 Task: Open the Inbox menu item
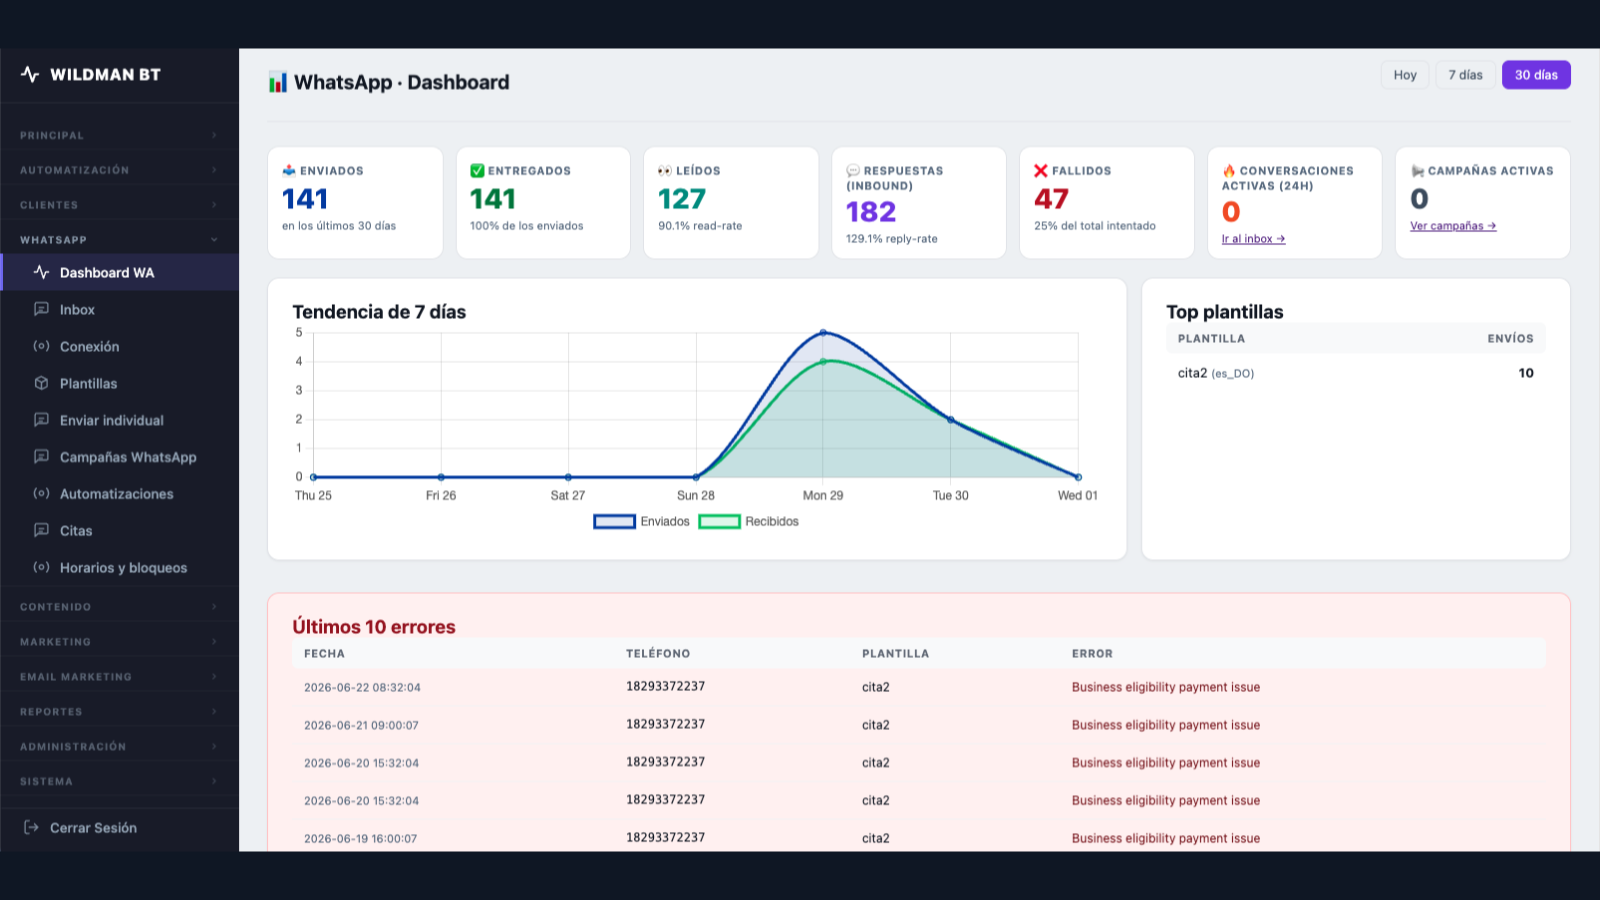coord(119,309)
